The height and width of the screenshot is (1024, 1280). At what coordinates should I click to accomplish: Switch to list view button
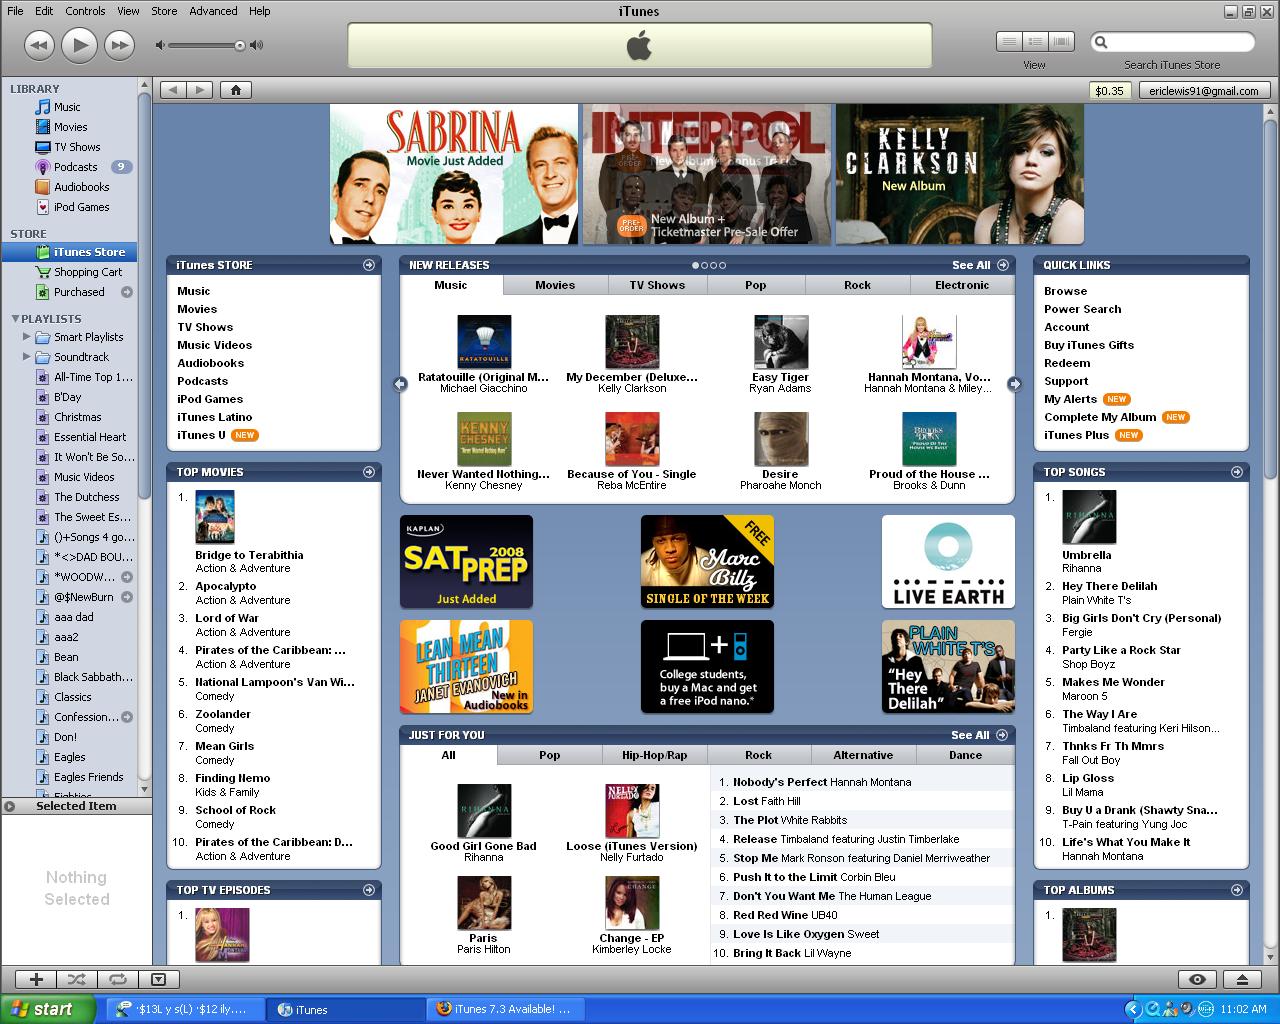[x=1009, y=41]
